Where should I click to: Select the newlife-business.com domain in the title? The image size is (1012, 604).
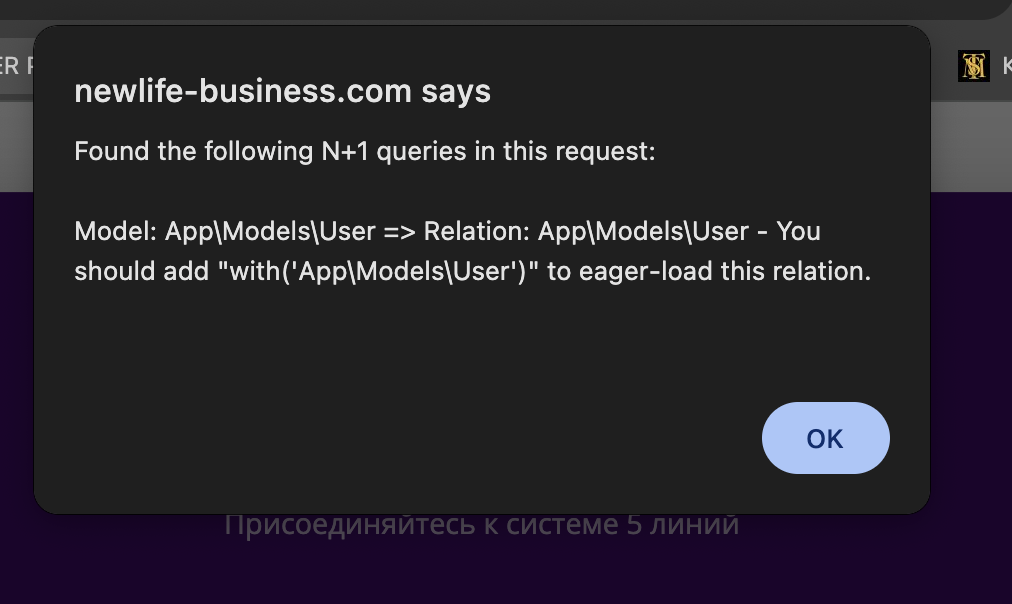pyautogui.click(x=243, y=91)
